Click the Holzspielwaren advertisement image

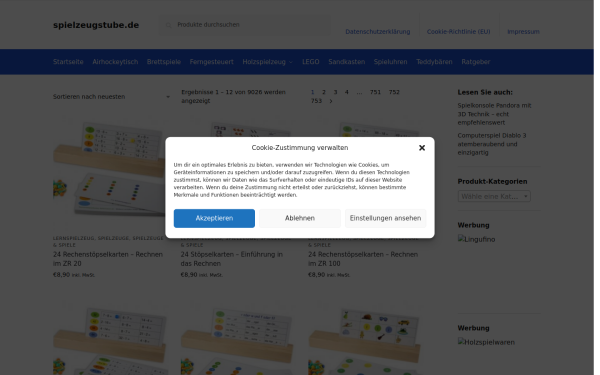point(486,342)
